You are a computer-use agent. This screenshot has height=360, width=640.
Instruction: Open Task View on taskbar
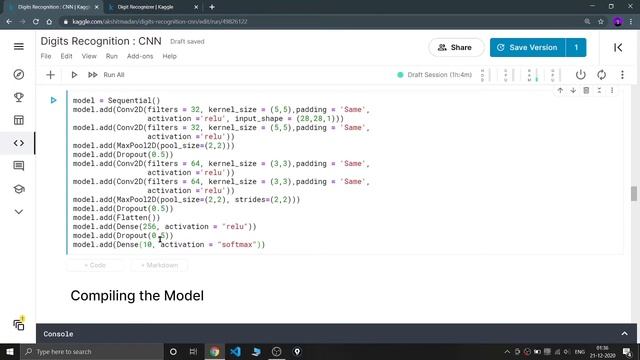[193, 351]
